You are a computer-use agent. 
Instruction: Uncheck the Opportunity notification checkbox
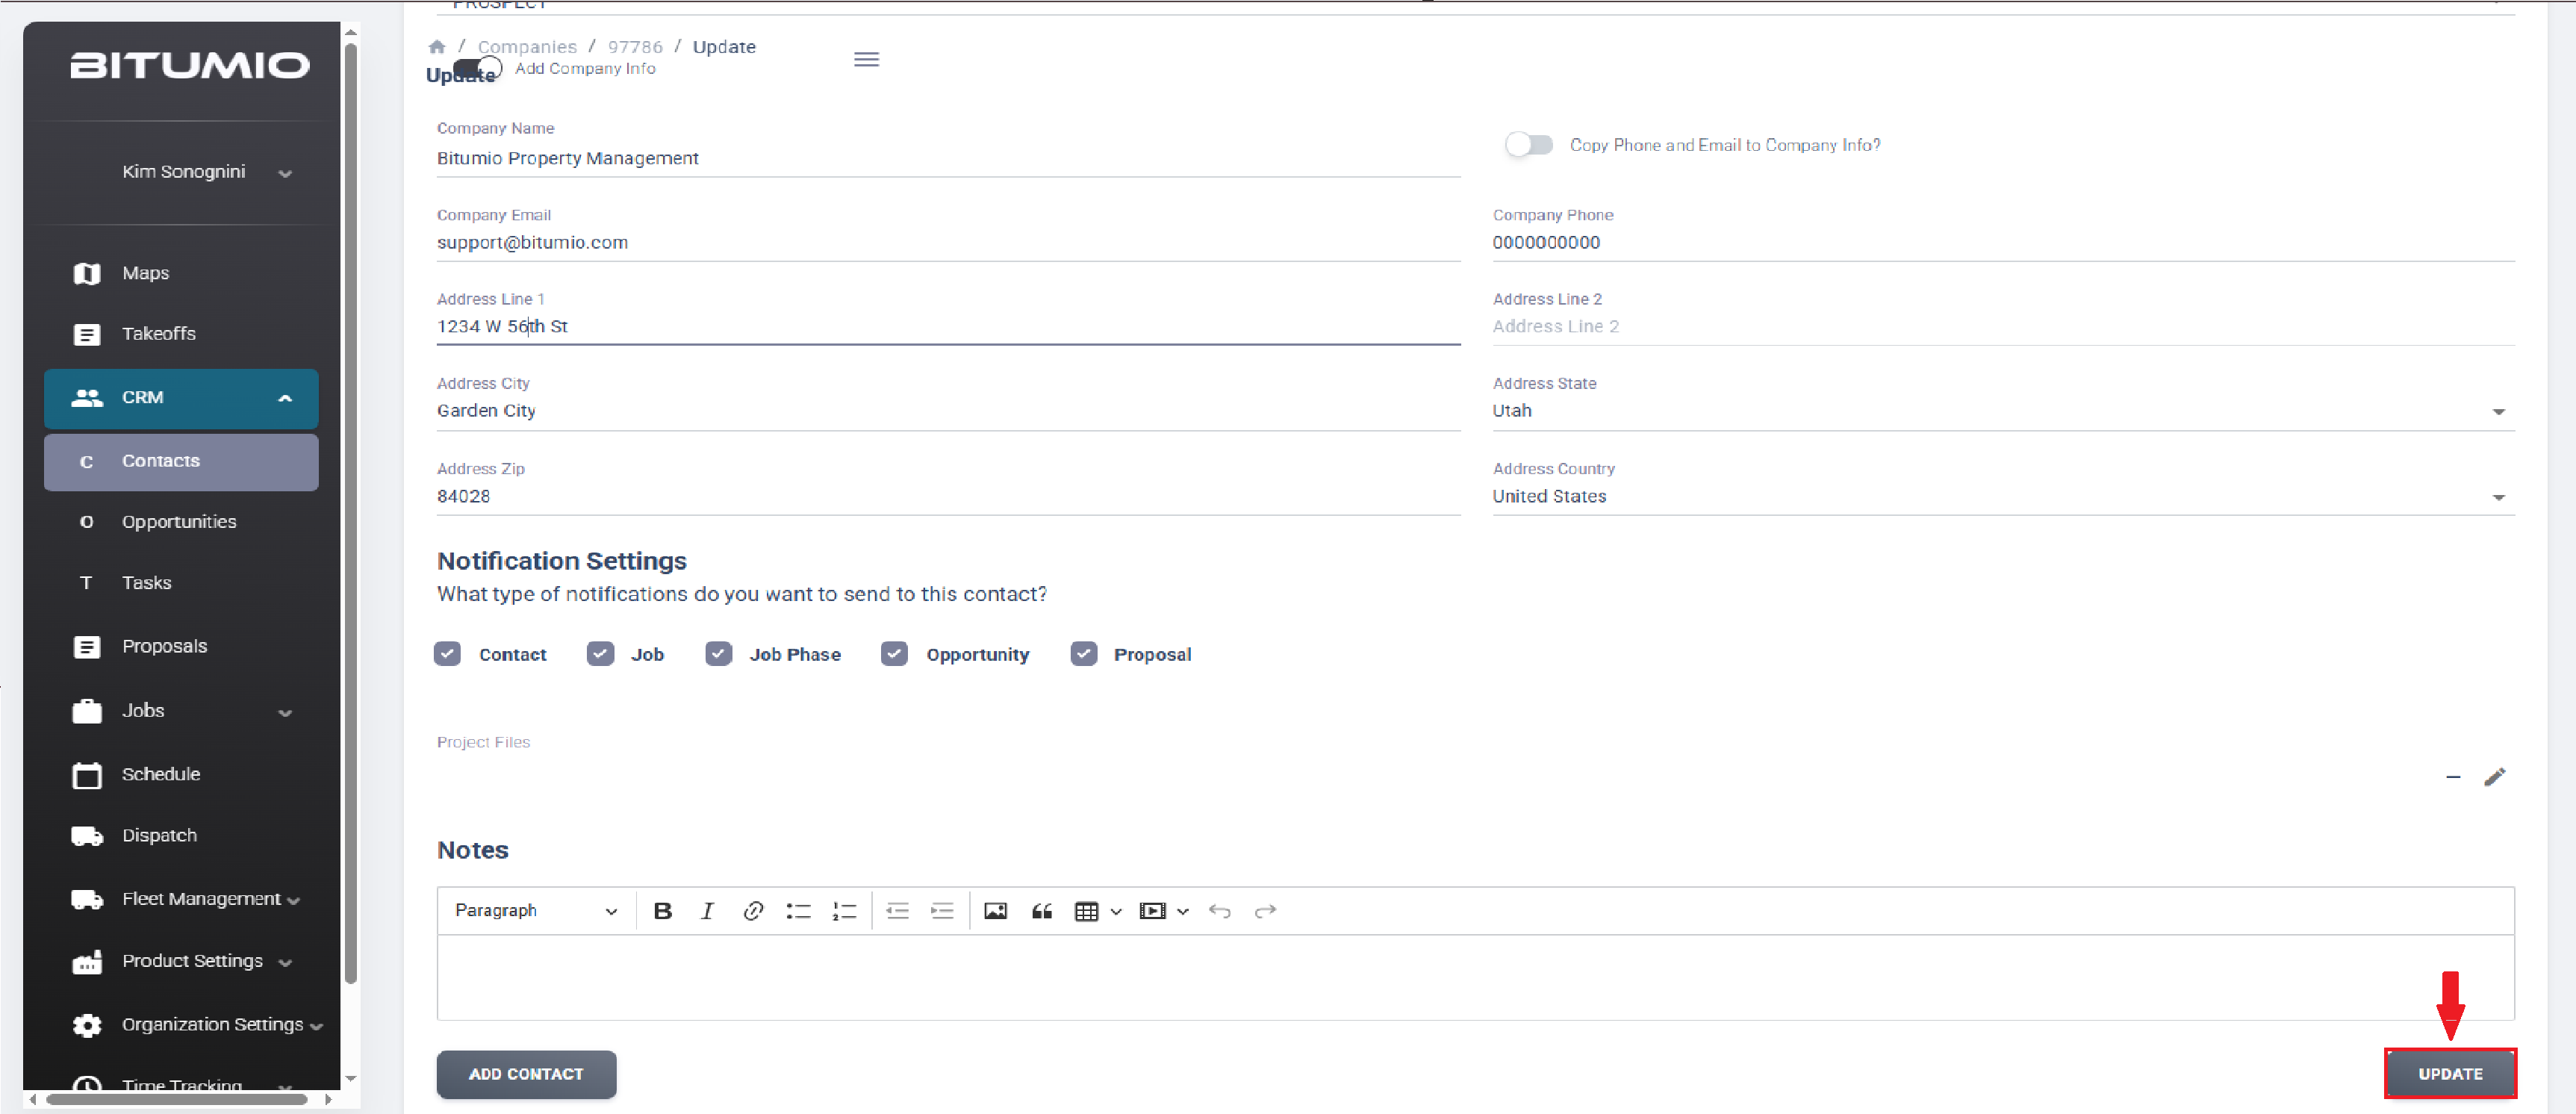point(894,654)
